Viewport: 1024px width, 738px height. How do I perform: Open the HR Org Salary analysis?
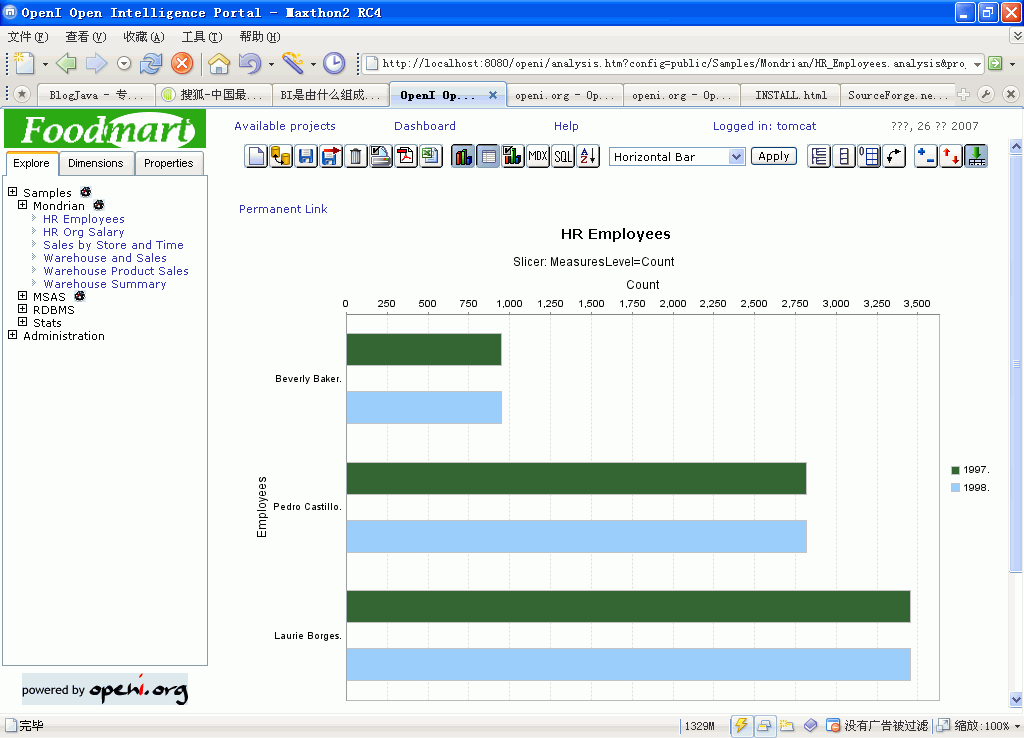(84, 232)
